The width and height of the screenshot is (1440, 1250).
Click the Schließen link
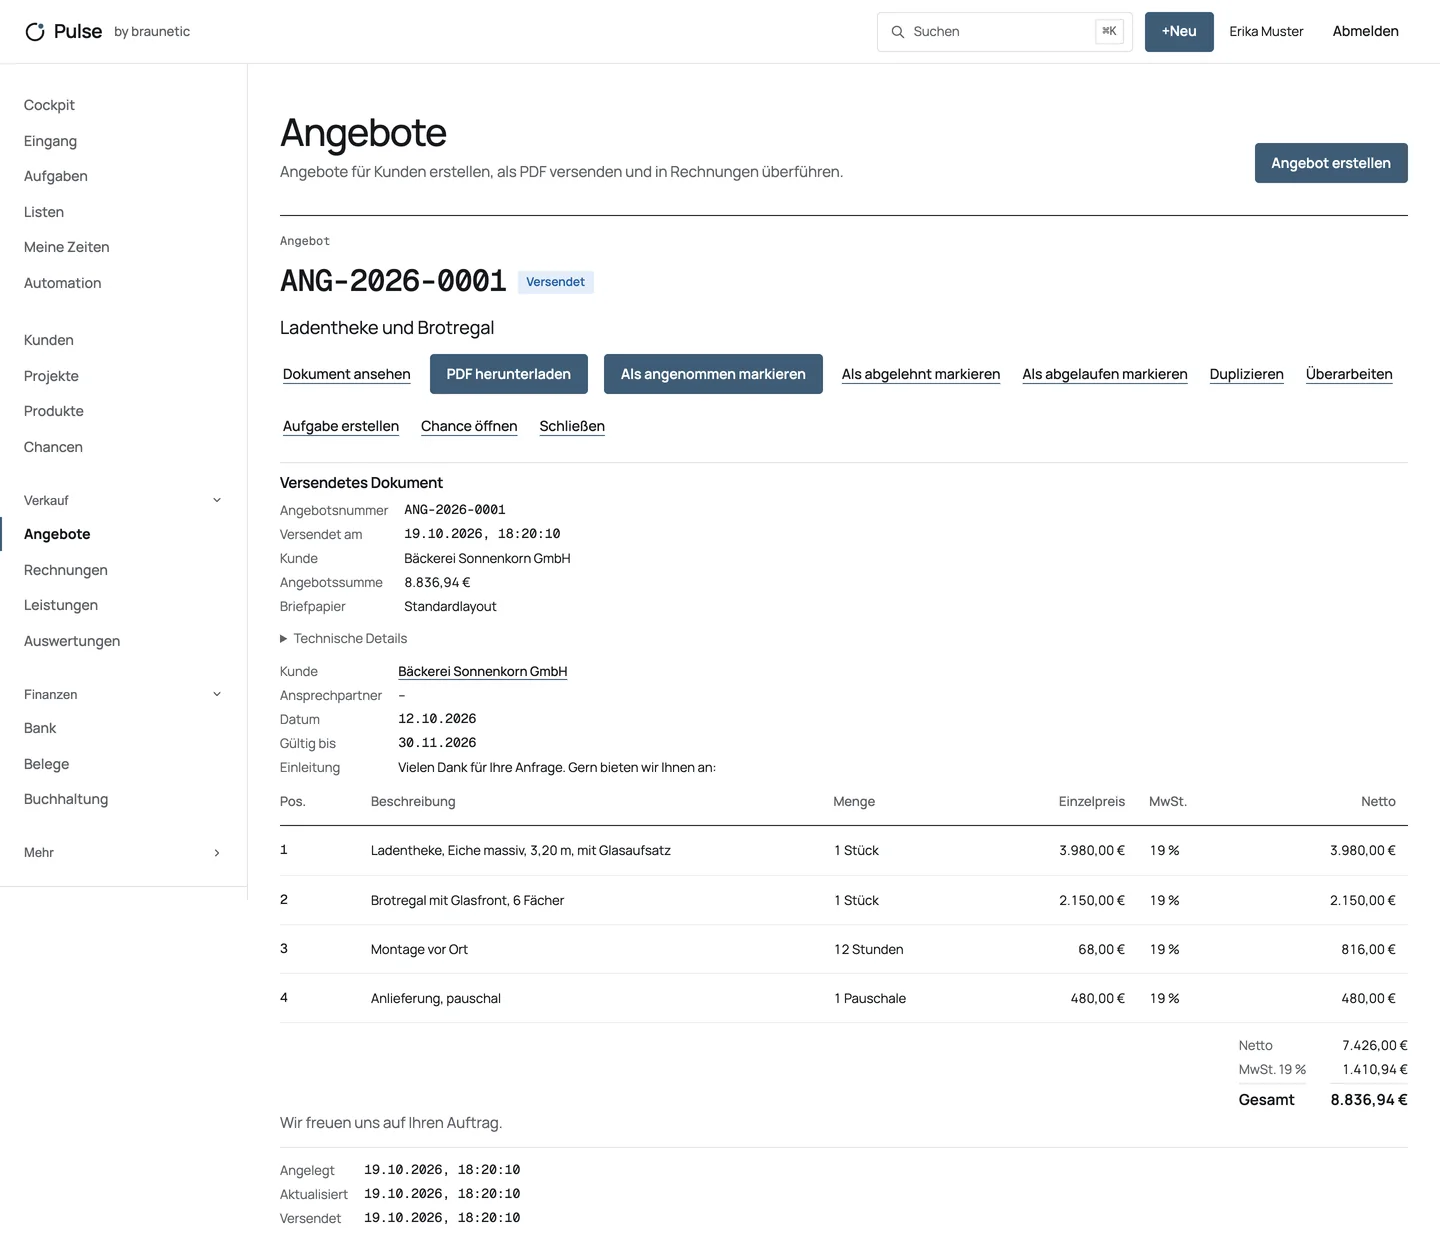[x=572, y=426]
